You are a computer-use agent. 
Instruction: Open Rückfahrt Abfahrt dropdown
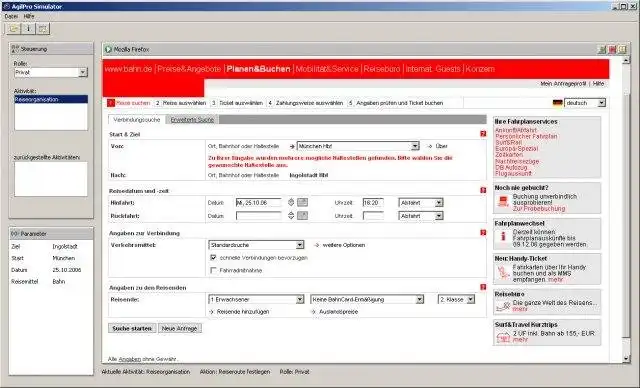point(439,216)
